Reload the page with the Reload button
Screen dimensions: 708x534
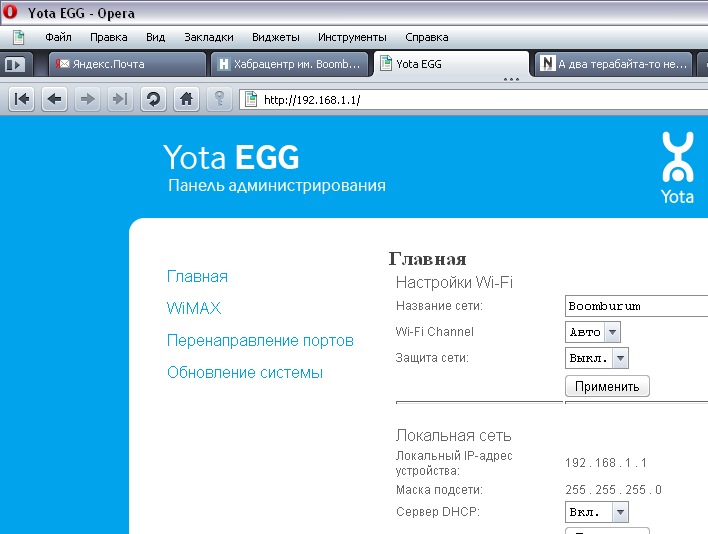(x=154, y=99)
